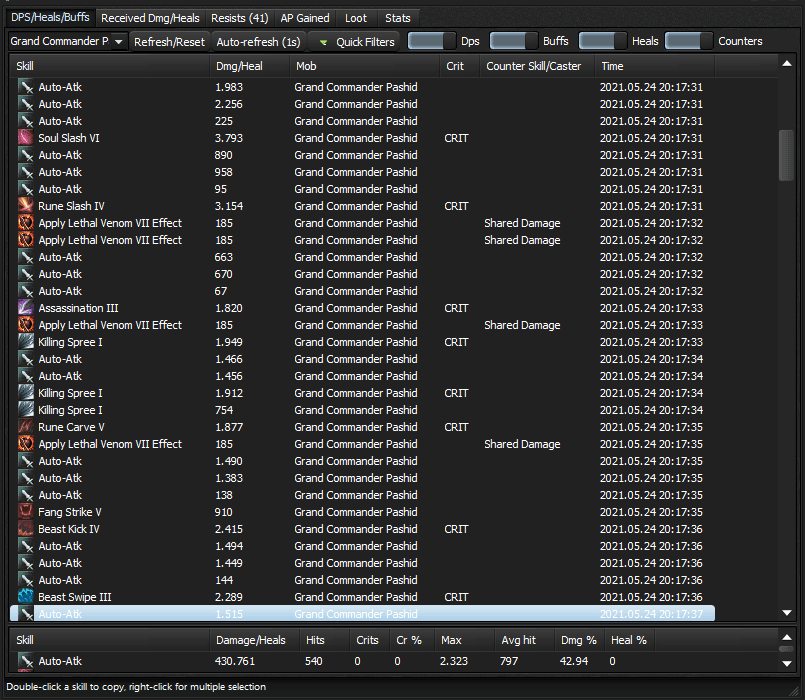The image size is (805, 700).
Task: Click the Rune Slash IV skill icon
Action: (26, 206)
